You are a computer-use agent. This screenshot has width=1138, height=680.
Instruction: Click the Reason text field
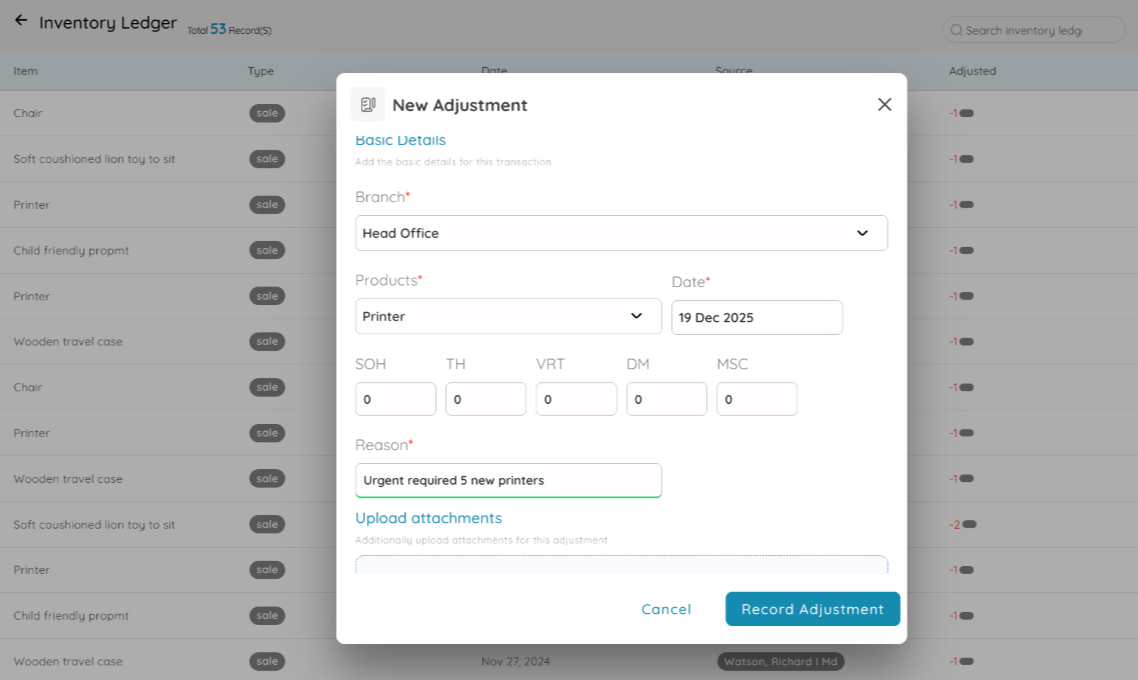[508, 480]
